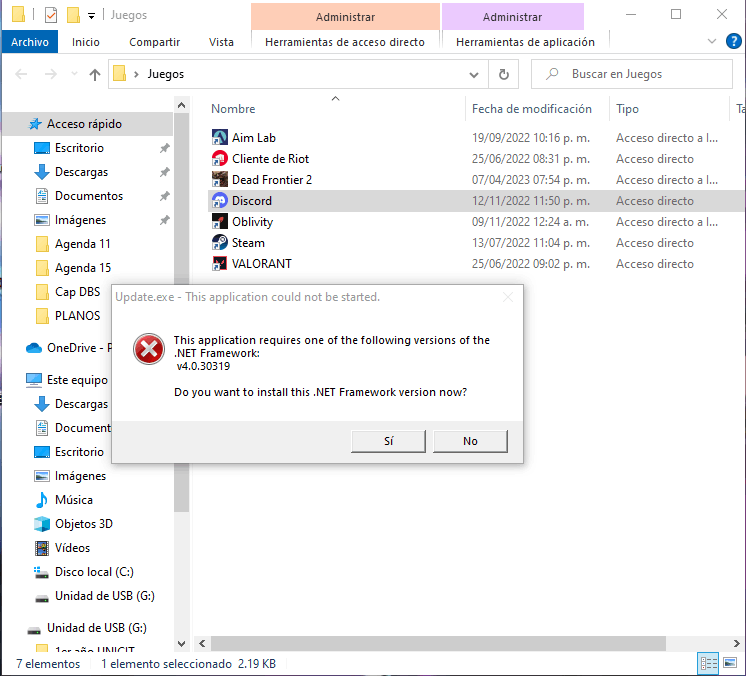This screenshot has height=676, width=746.
Task: Click the Refresh button beside address bar
Action: point(503,74)
